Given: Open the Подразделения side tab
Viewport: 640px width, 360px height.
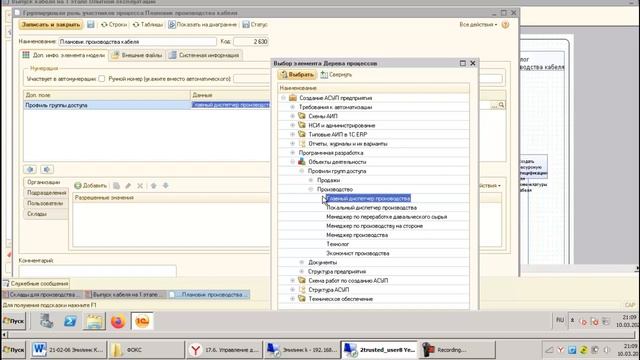Looking at the screenshot, I should (46, 193).
